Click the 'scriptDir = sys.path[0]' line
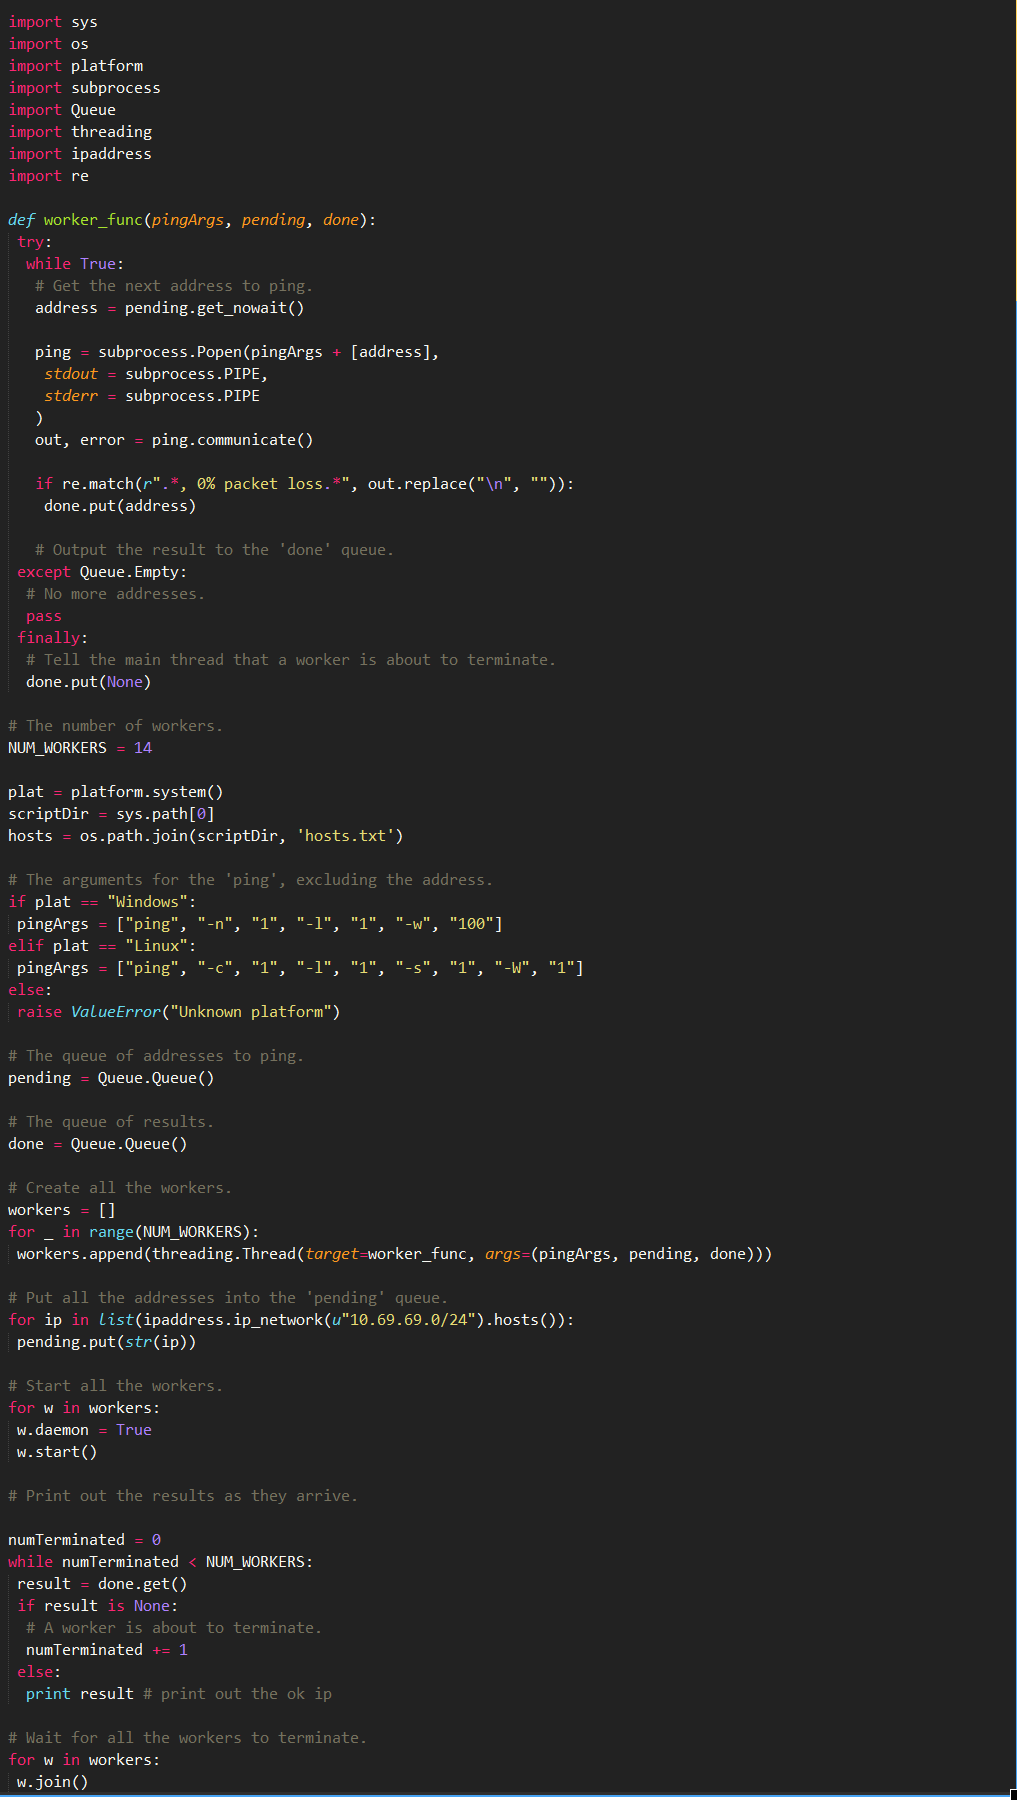This screenshot has height=1813, width=1017. pos(111,814)
